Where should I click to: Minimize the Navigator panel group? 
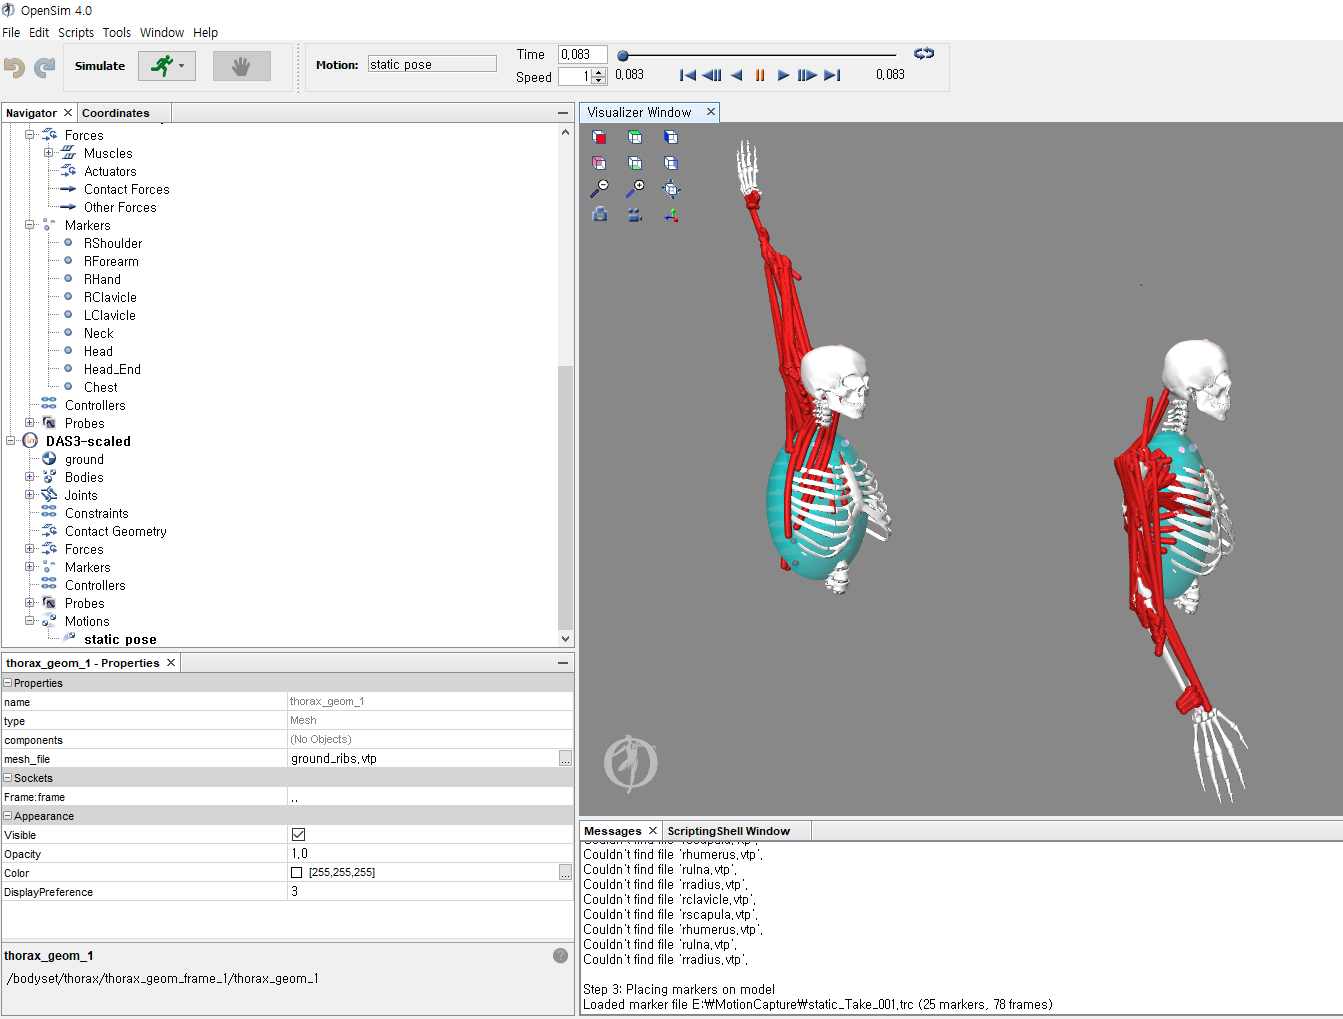point(563,113)
